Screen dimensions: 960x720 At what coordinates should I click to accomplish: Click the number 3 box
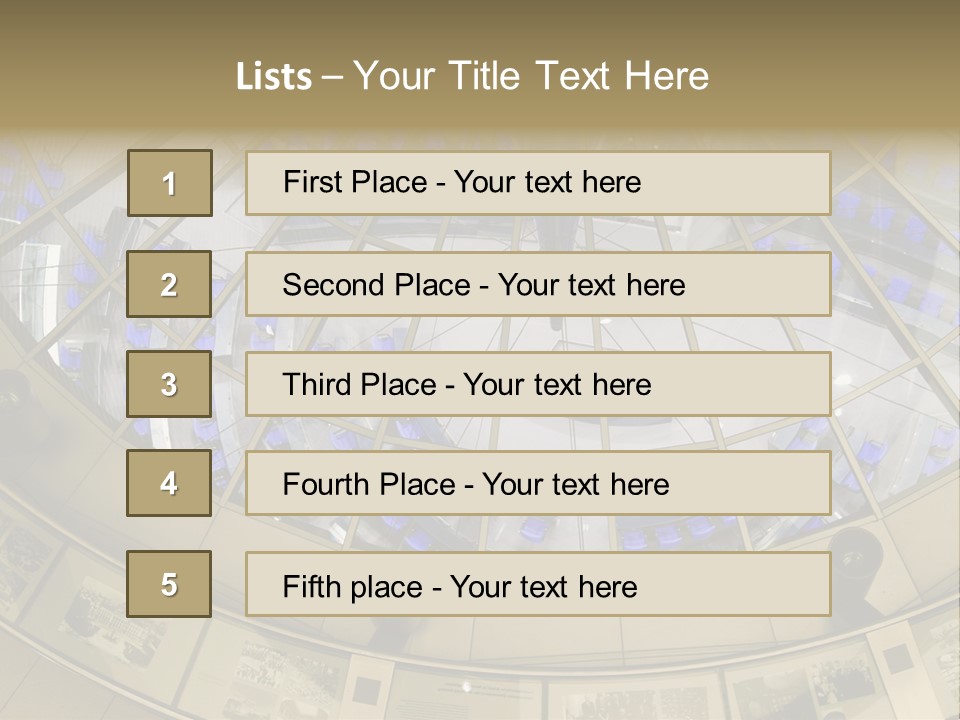tap(169, 384)
